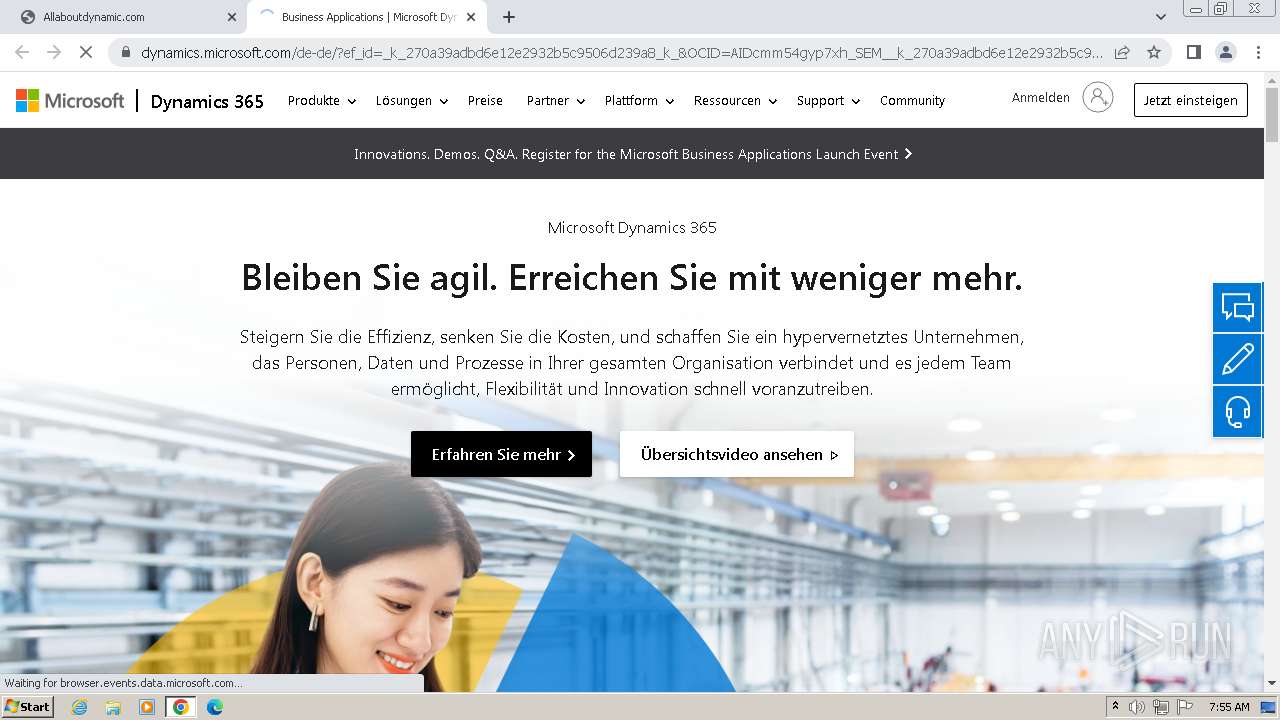The image size is (1280, 720).
Task: Open the Chrome profile icon
Action: [x=1225, y=52]
